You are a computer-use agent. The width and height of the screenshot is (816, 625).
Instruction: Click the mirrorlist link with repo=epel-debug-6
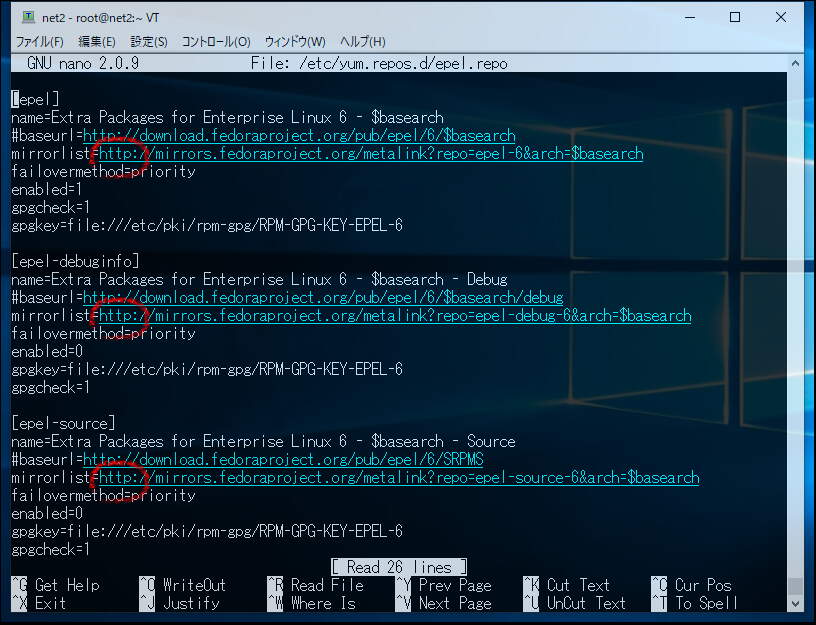click(x=395, y=316)
